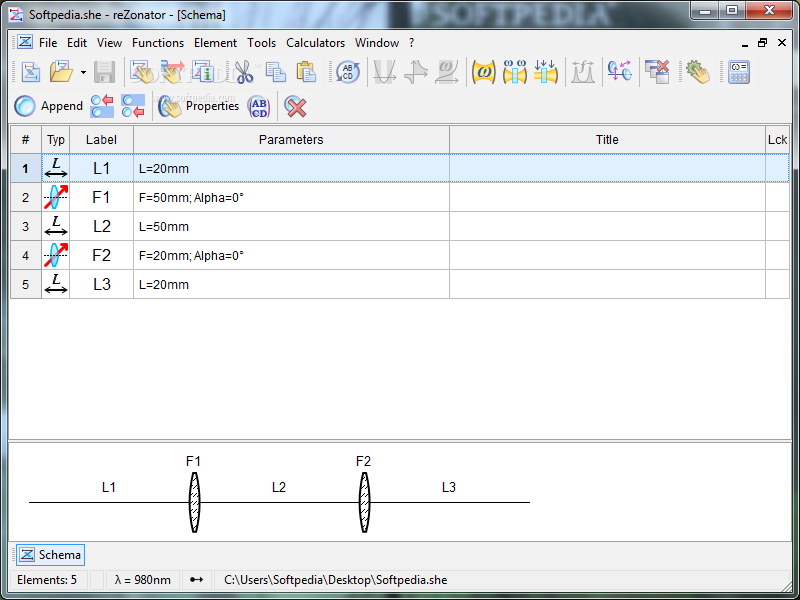
Task: Open a schema file with the folder icon
Action: coord(62,72)
